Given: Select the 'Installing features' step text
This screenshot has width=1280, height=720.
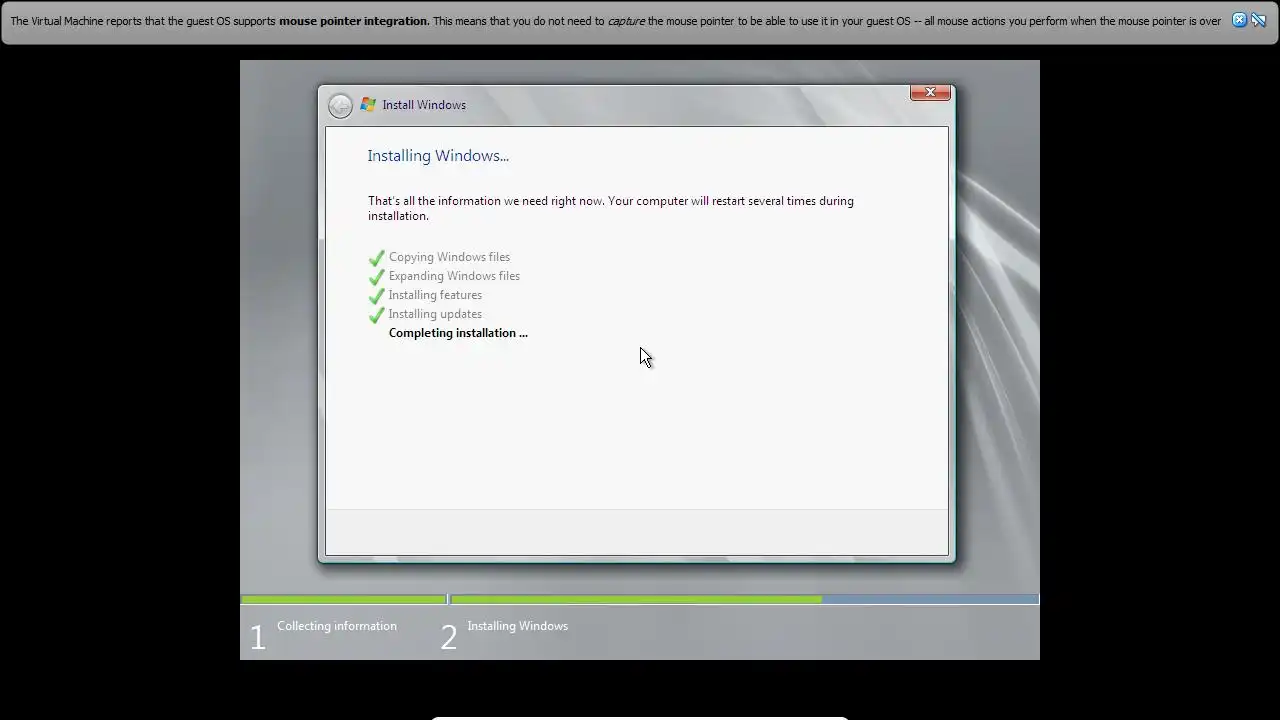Looking at the screenshot, I should 435,295.
